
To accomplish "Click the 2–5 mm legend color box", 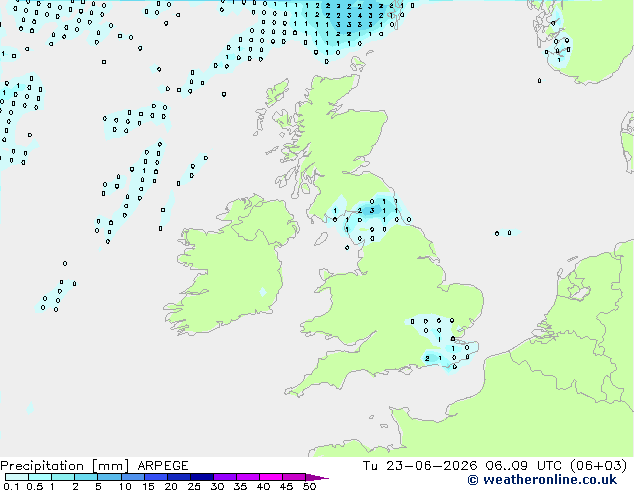I will click(86, 477).
